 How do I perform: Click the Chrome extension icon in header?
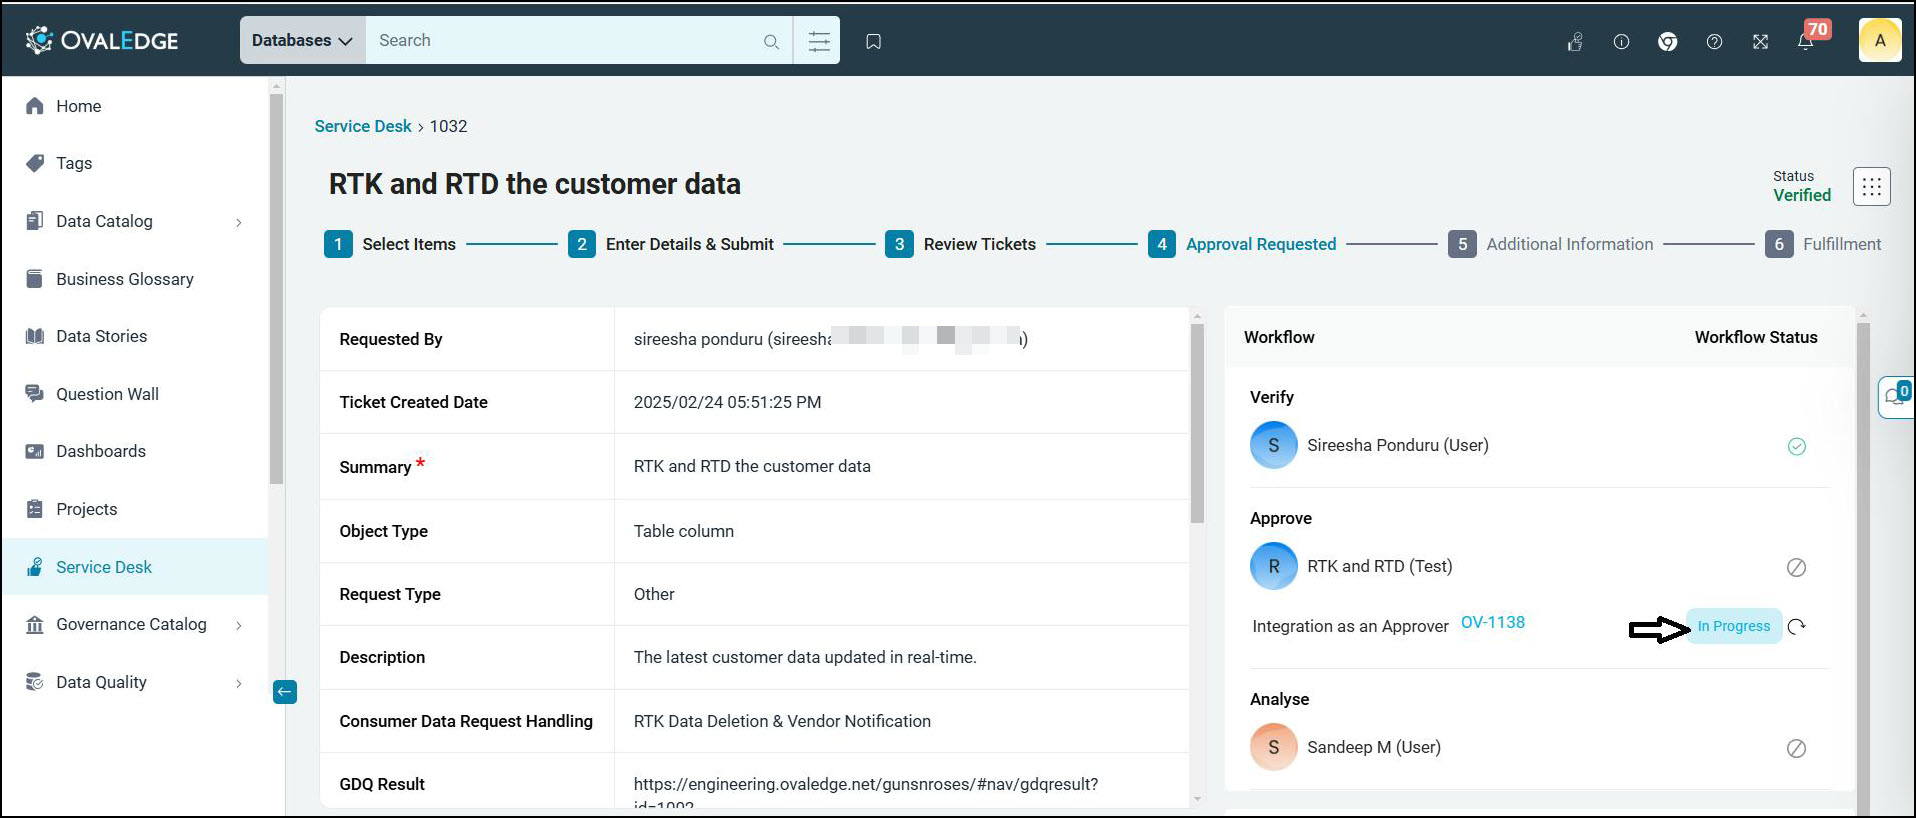[1667, 42]
